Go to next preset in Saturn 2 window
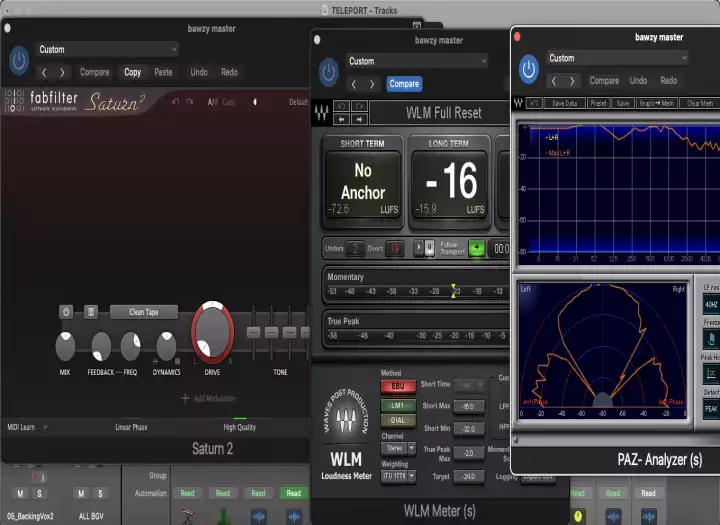Image resolution: width=720 pixels, height=525 pixels. tap(62, 72)
